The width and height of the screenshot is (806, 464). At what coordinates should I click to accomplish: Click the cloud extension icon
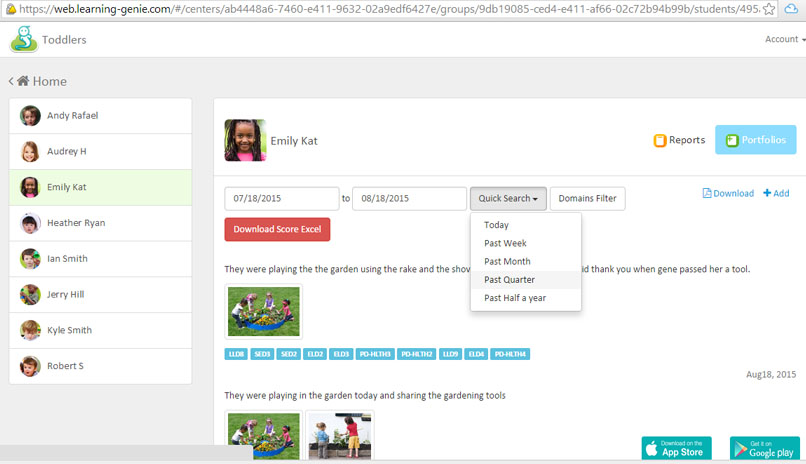coord(791,9)
